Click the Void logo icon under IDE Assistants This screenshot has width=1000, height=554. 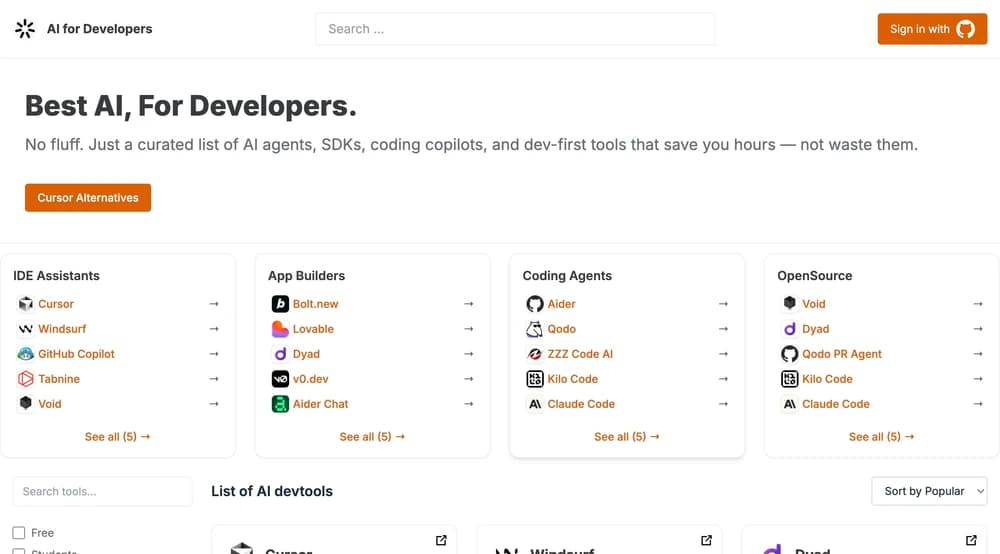click(26, 404)
